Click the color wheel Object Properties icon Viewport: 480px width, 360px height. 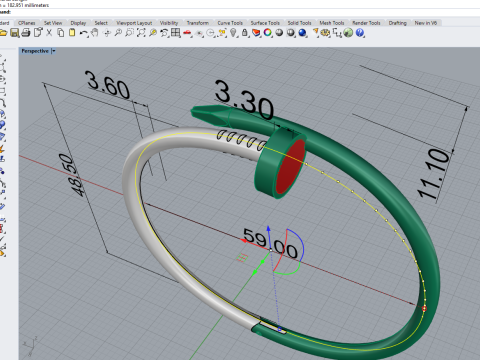click(268, 33)
